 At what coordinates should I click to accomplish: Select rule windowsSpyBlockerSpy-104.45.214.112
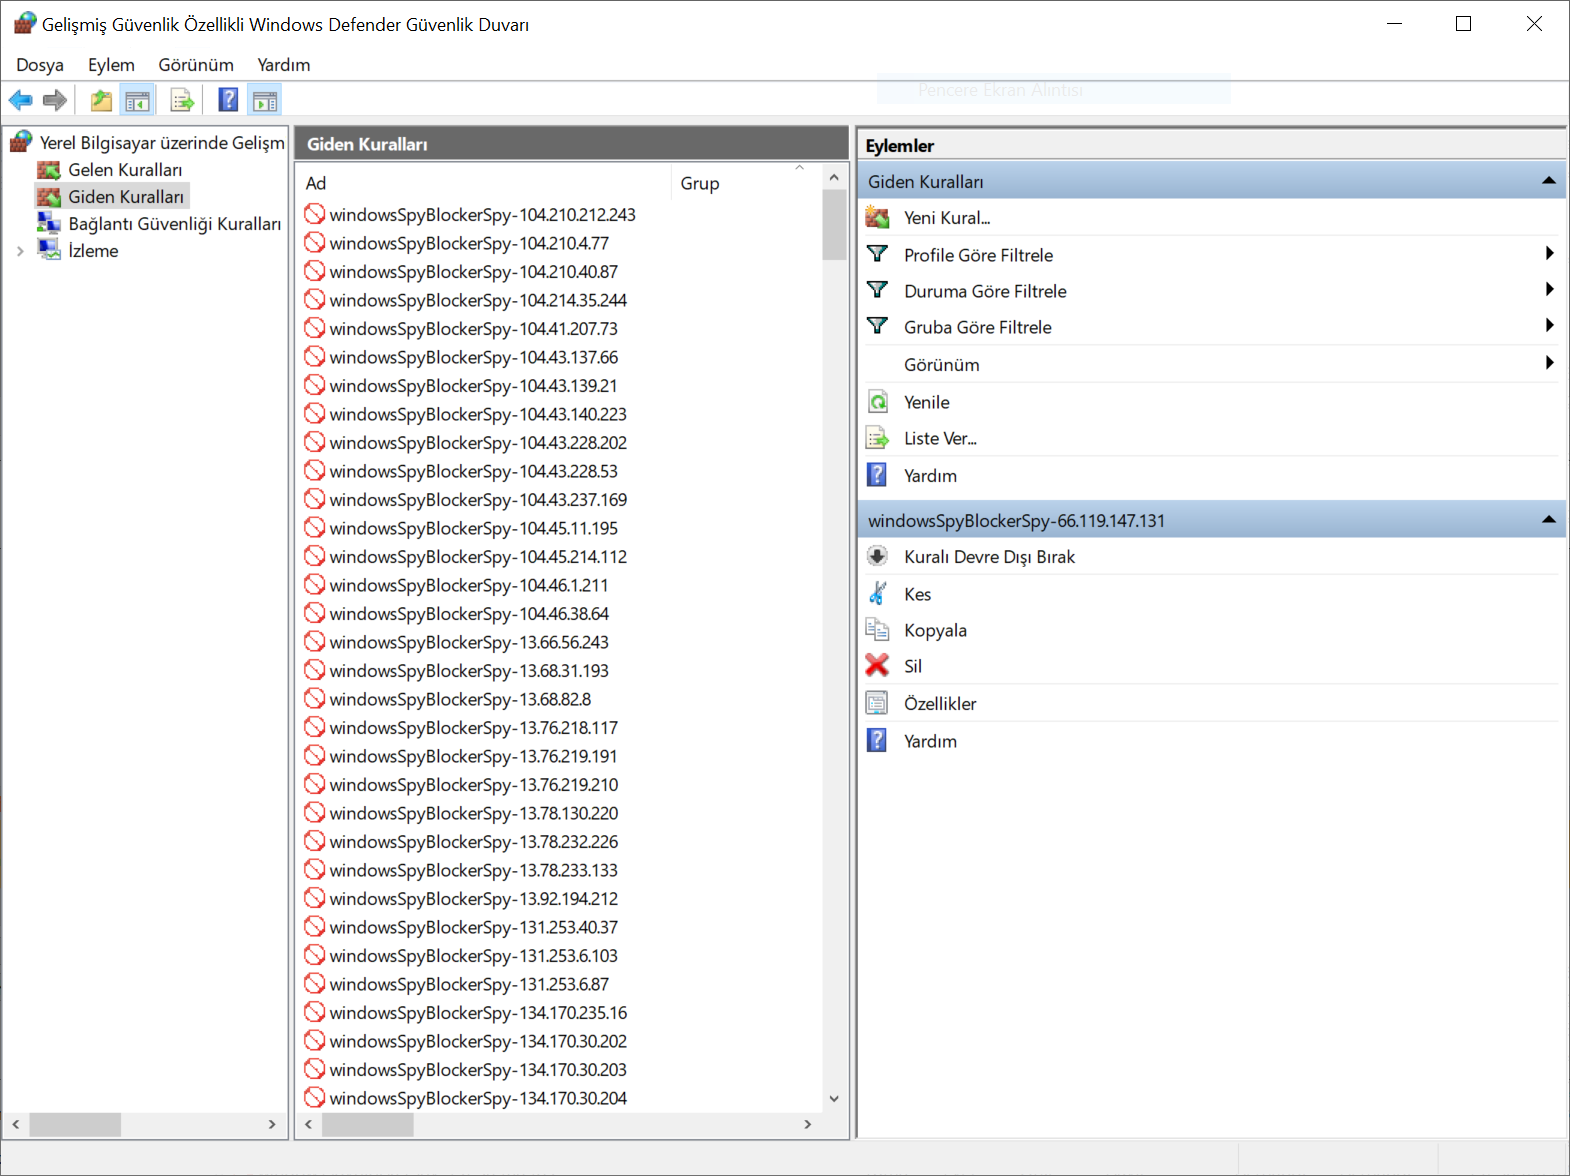(478, 557)
